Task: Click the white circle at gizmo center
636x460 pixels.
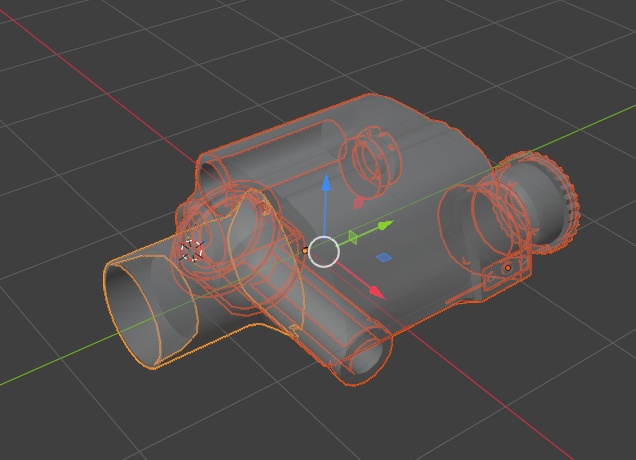Action: point(324,251)
